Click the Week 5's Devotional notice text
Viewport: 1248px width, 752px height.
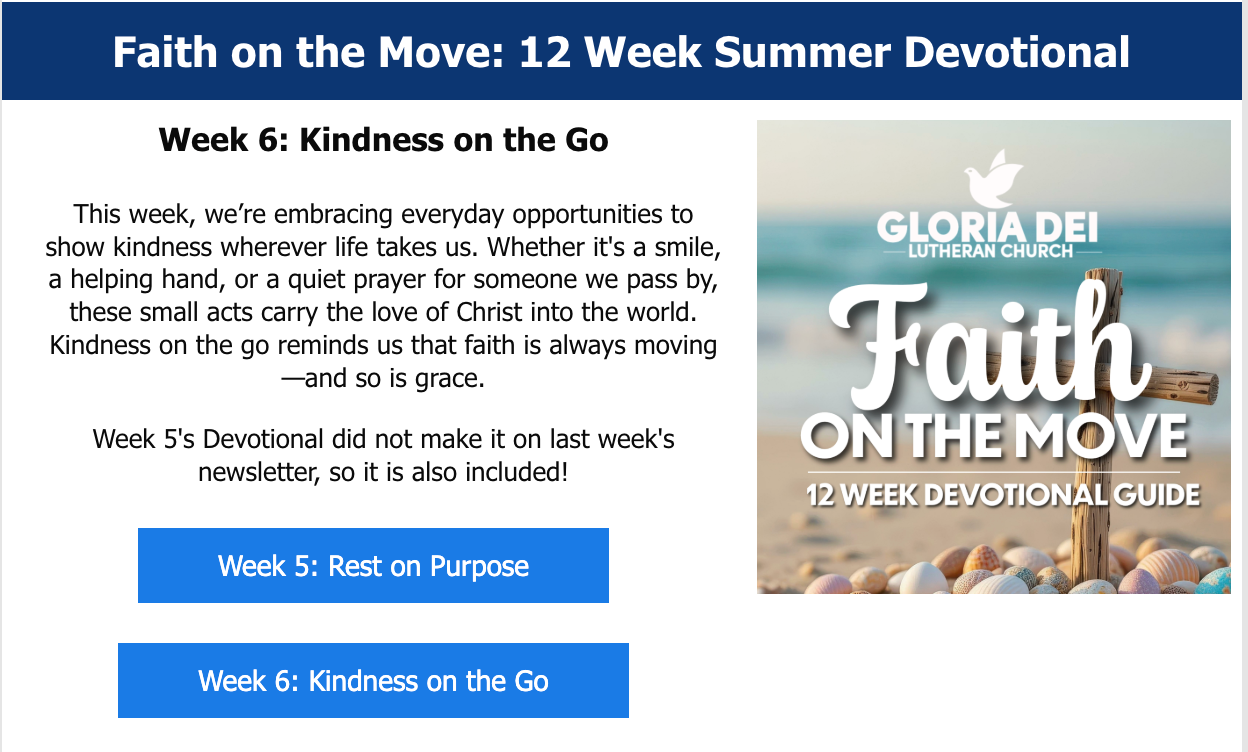coord(383,439)
